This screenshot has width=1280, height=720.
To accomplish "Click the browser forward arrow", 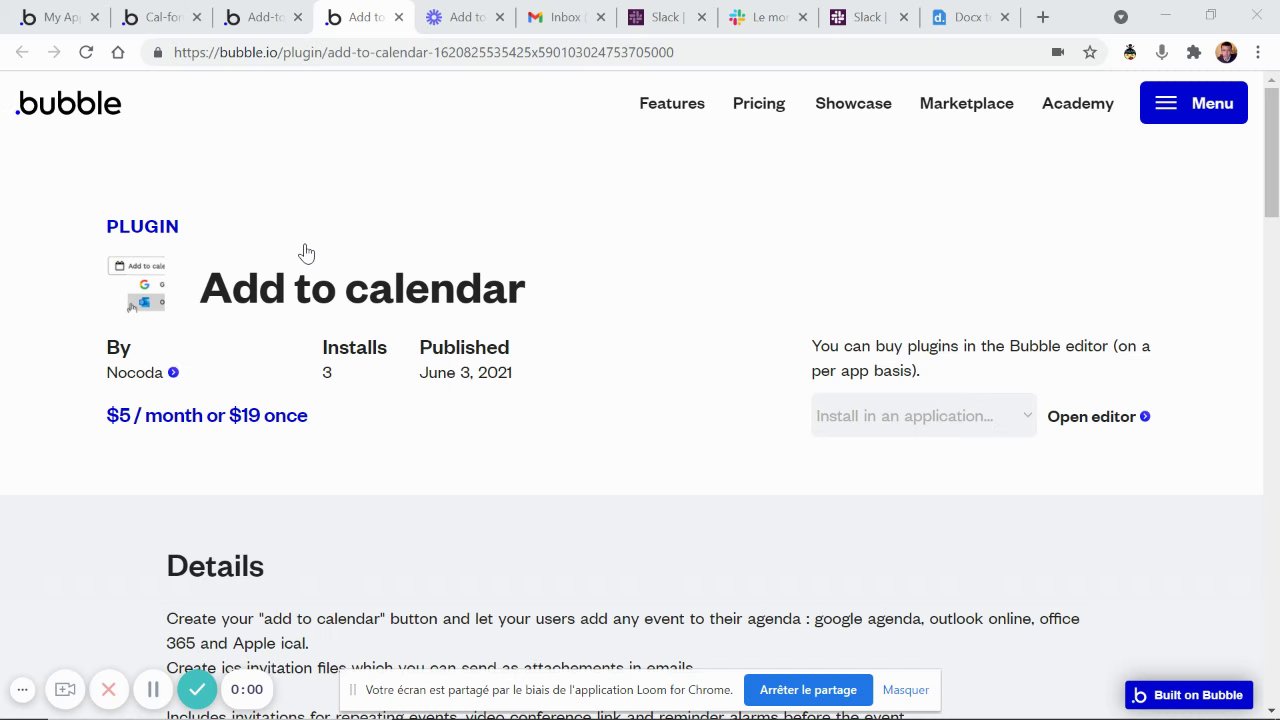I will coord(54,52).
